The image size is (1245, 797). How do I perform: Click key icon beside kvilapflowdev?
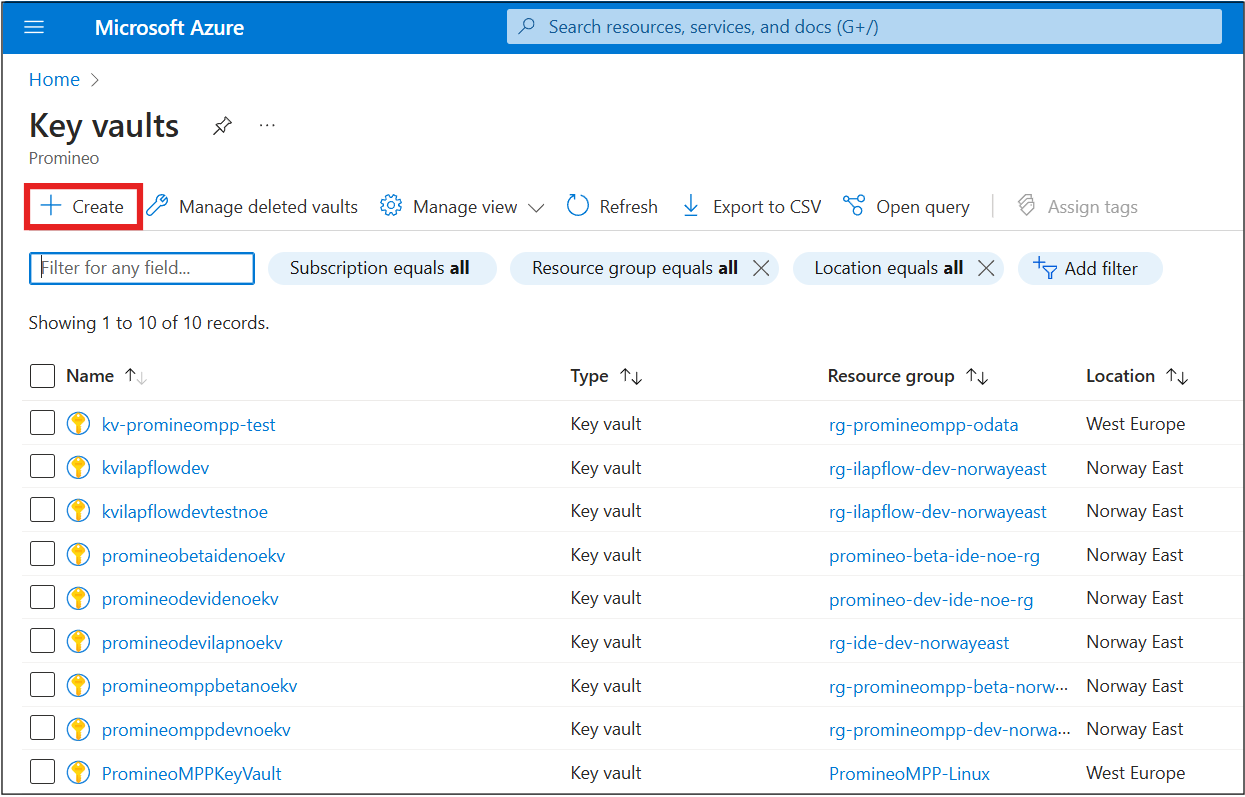pos(78,467)
